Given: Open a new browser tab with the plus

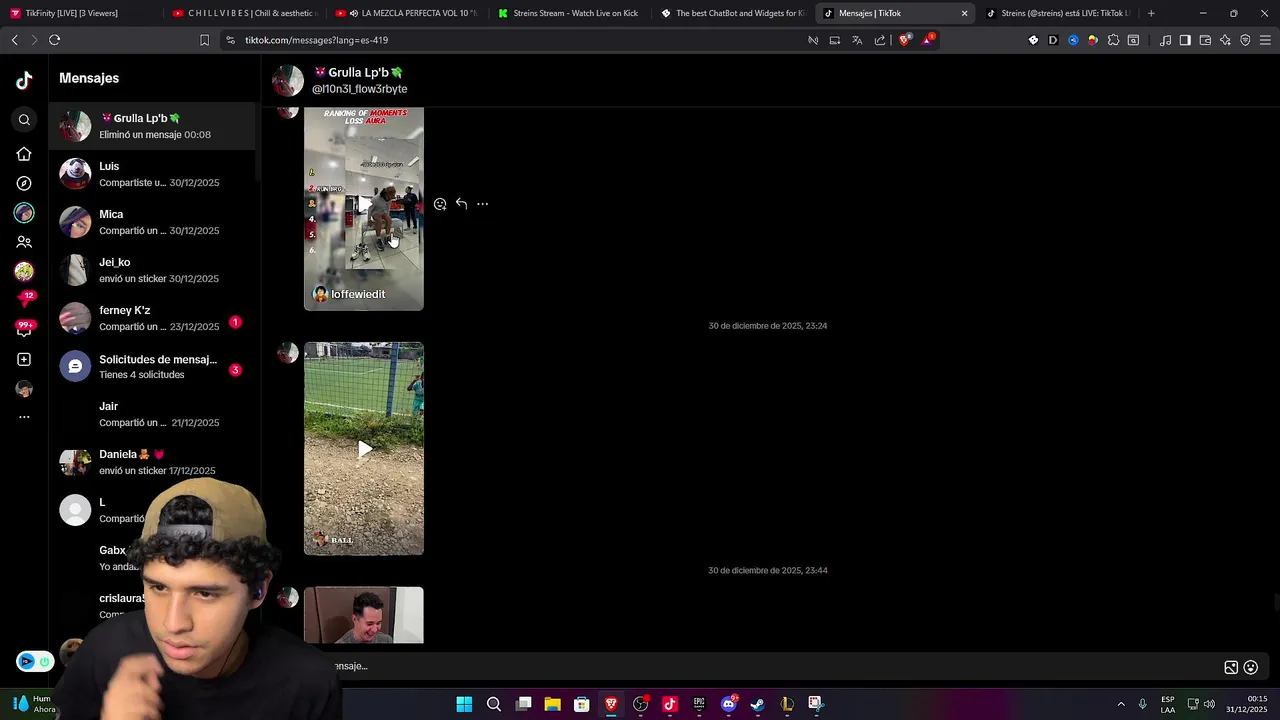Looking at the screenshot, I should [x=1151, y=13].
